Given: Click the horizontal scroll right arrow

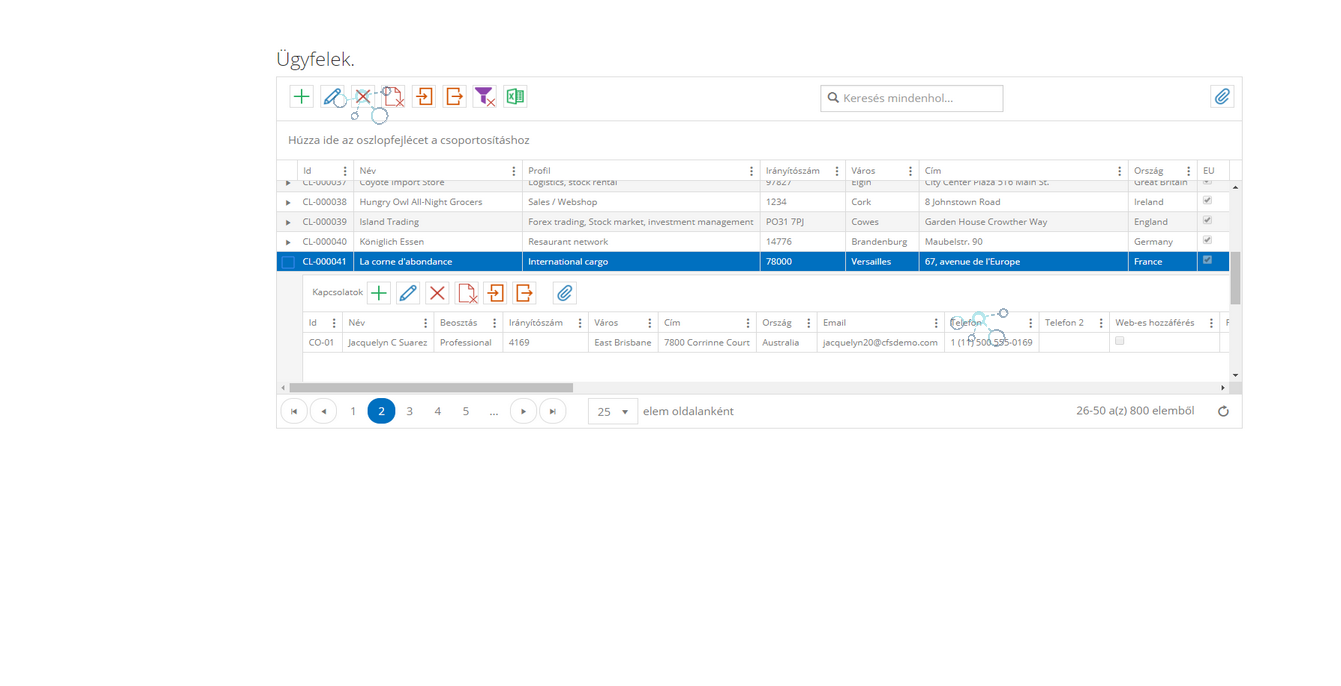Looking at the screenshot, I should tap(1222, 388).
